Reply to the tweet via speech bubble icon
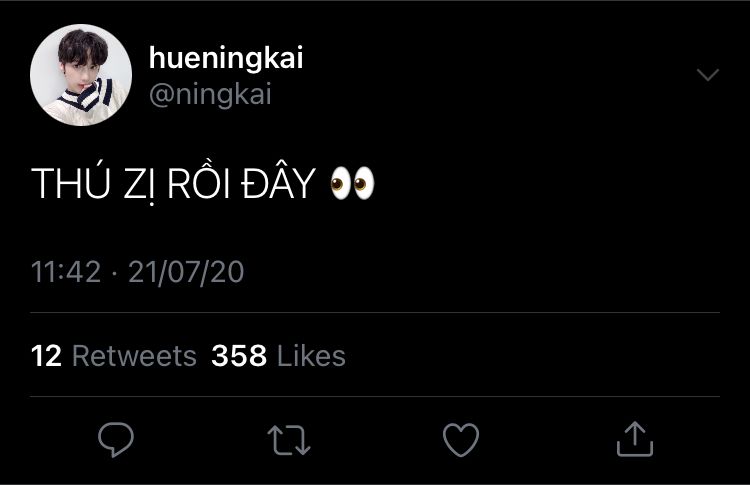750x485 pixels. click(x=117, y=439)
